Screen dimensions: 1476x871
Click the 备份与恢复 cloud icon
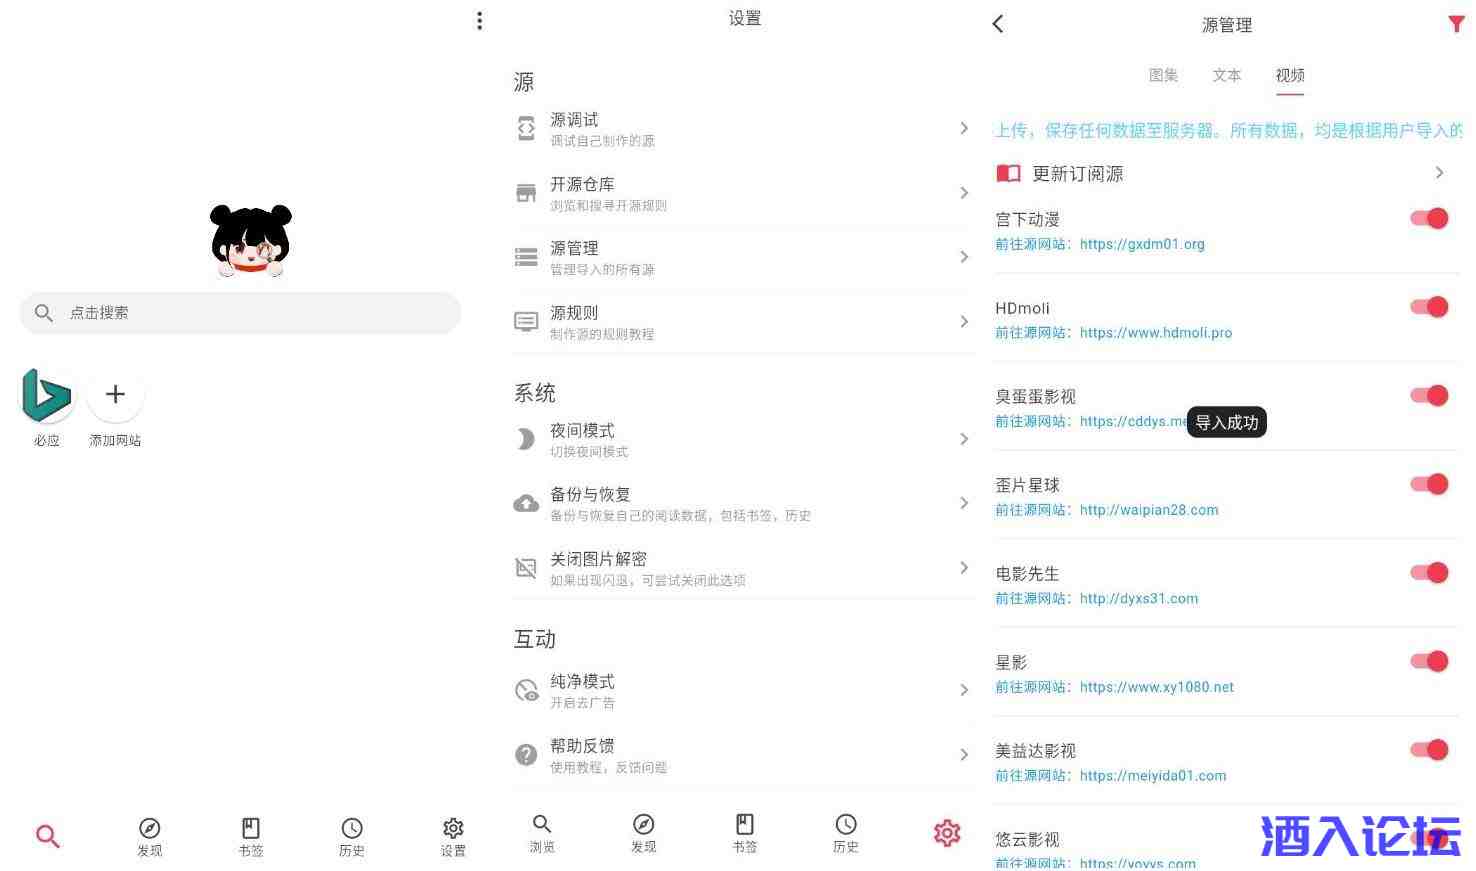(526, 503)
